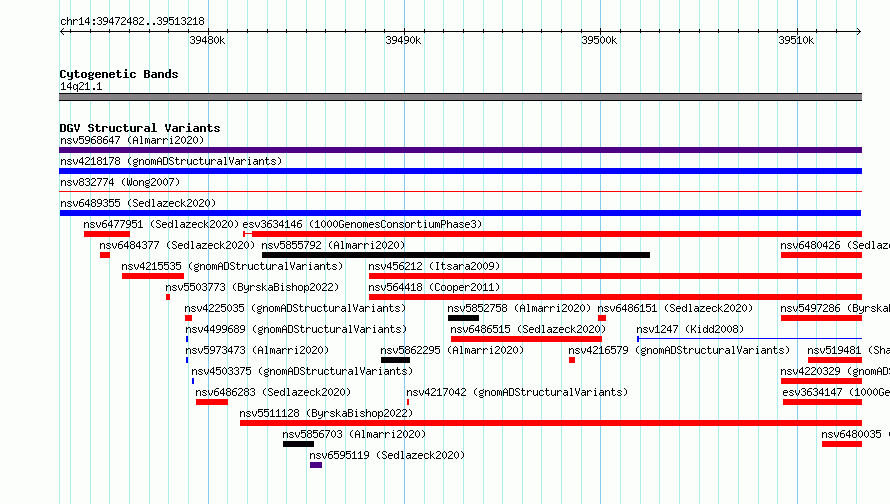This screenshot has height=504, width=890.
Task: Click nsv5862295 (Almarri2020) label
Action: [452, 350]
